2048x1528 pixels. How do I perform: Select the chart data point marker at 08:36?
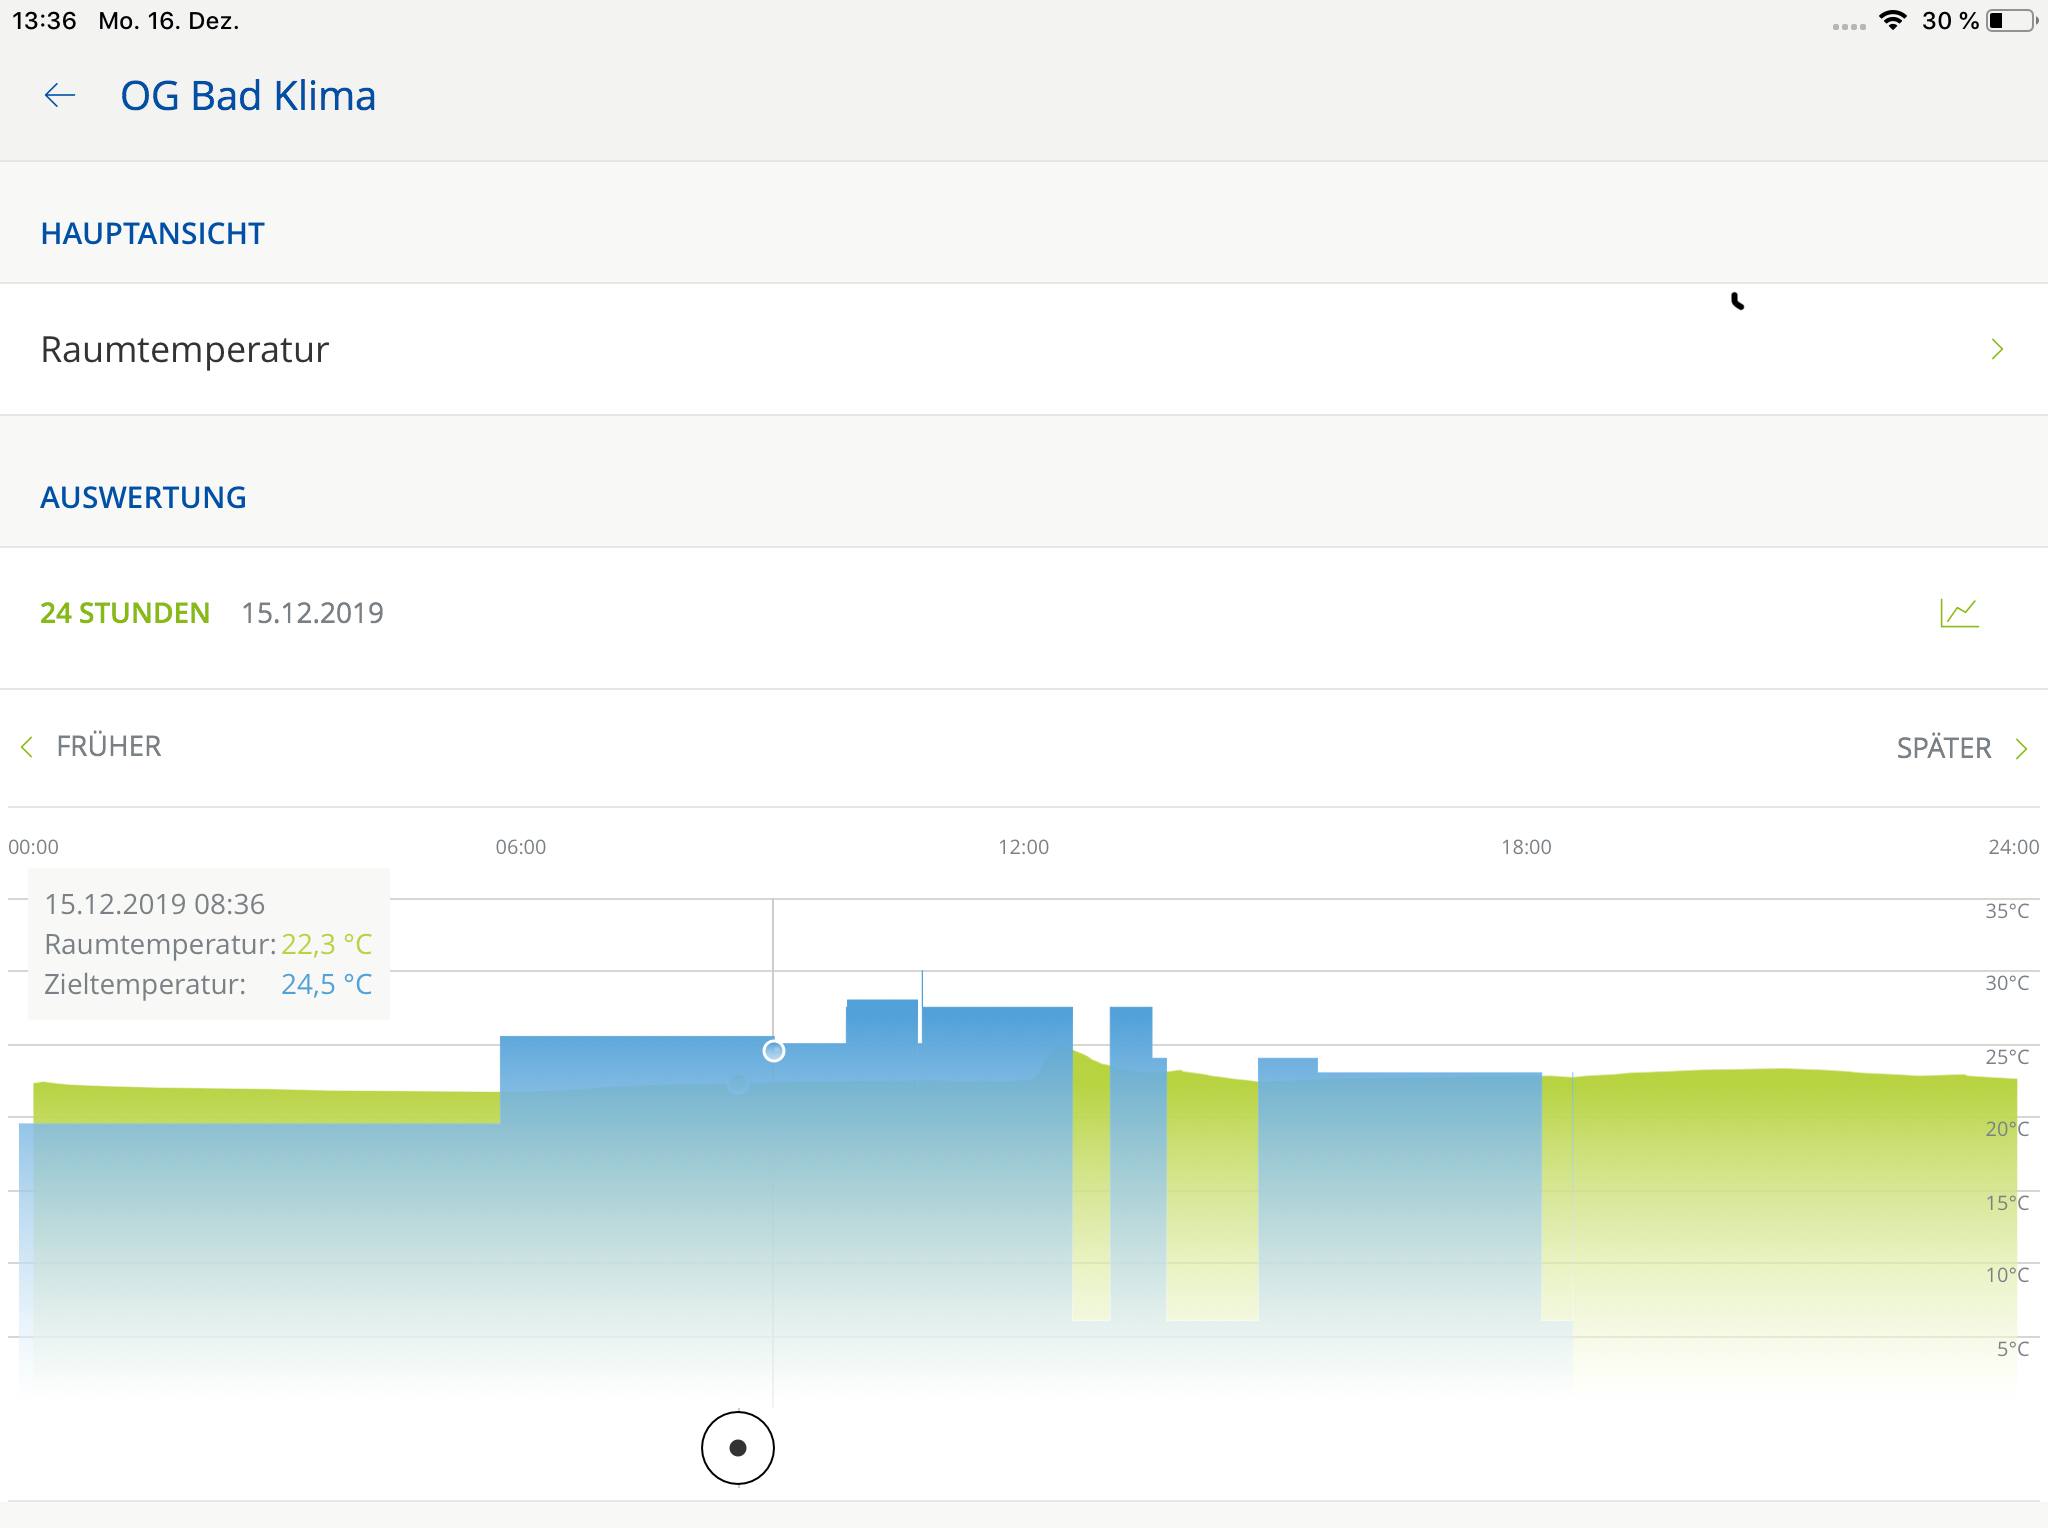773,1051
